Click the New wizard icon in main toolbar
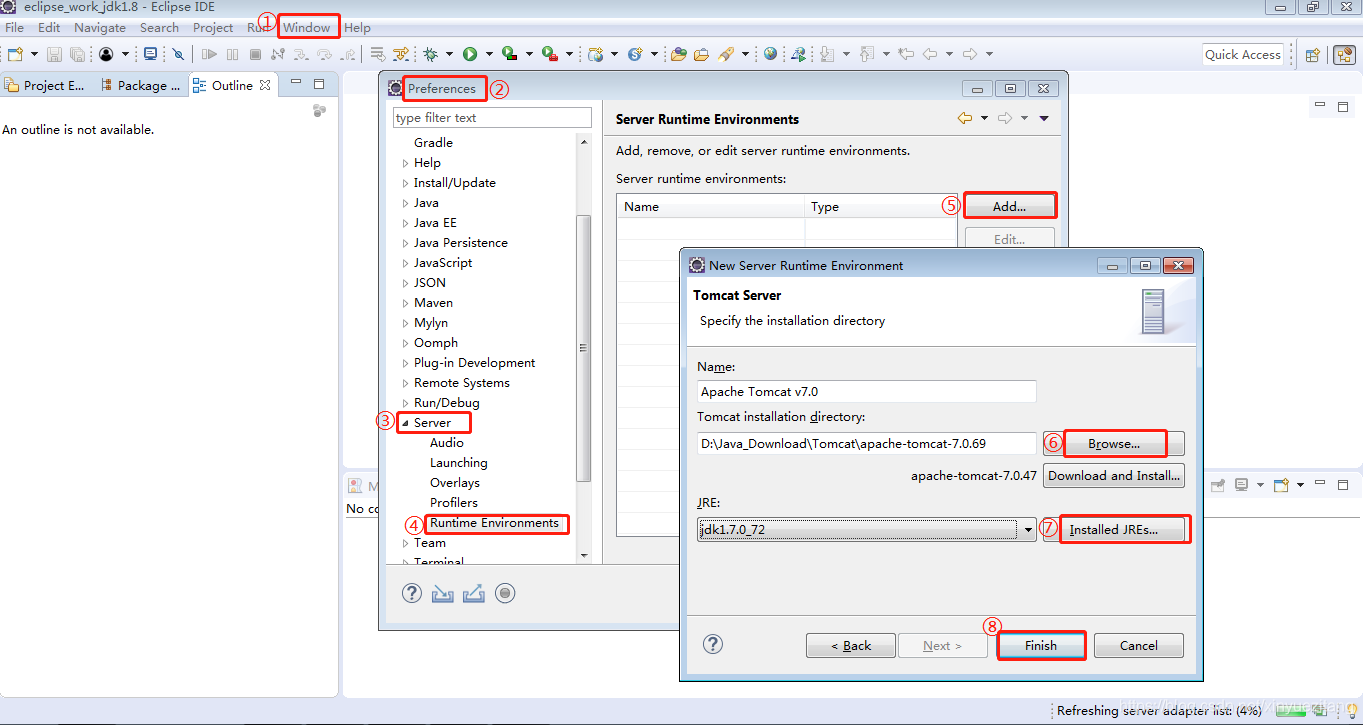Screen dimensions: 1363x725 [x=15, y=54]
